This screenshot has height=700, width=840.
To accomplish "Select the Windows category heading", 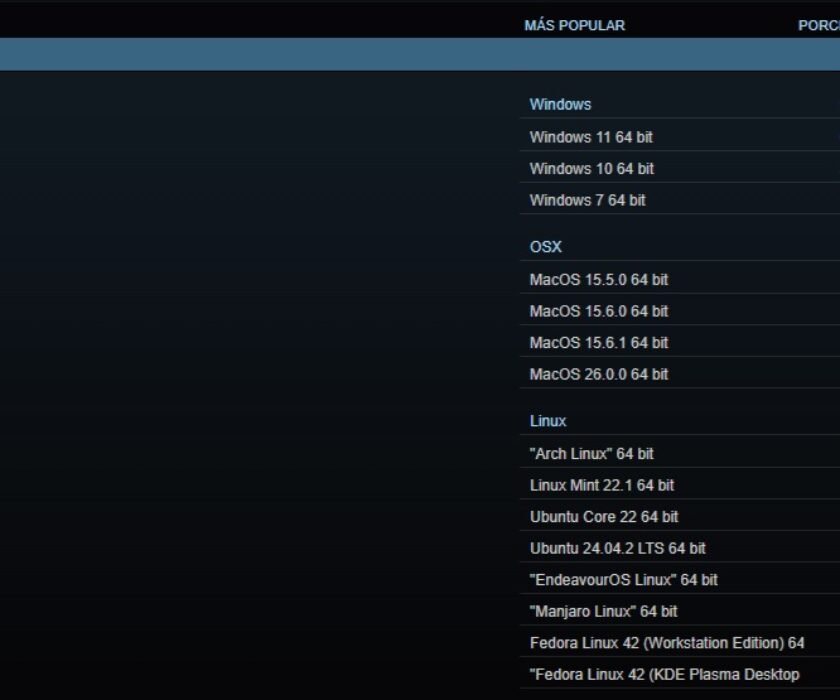I will point(560,104).
